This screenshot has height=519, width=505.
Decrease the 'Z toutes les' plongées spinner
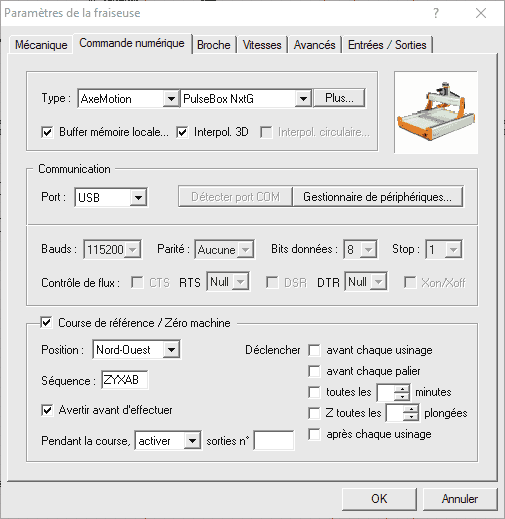[411, 417]
